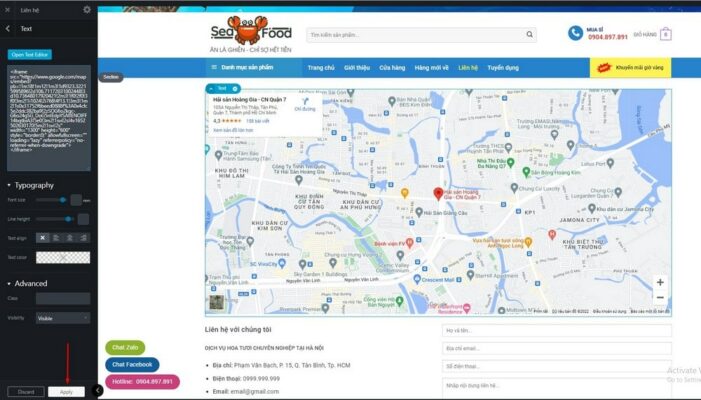This screenshot has width=701, height=400.
Task: Click the Open Text Editor button
Action: coord(29,54)
